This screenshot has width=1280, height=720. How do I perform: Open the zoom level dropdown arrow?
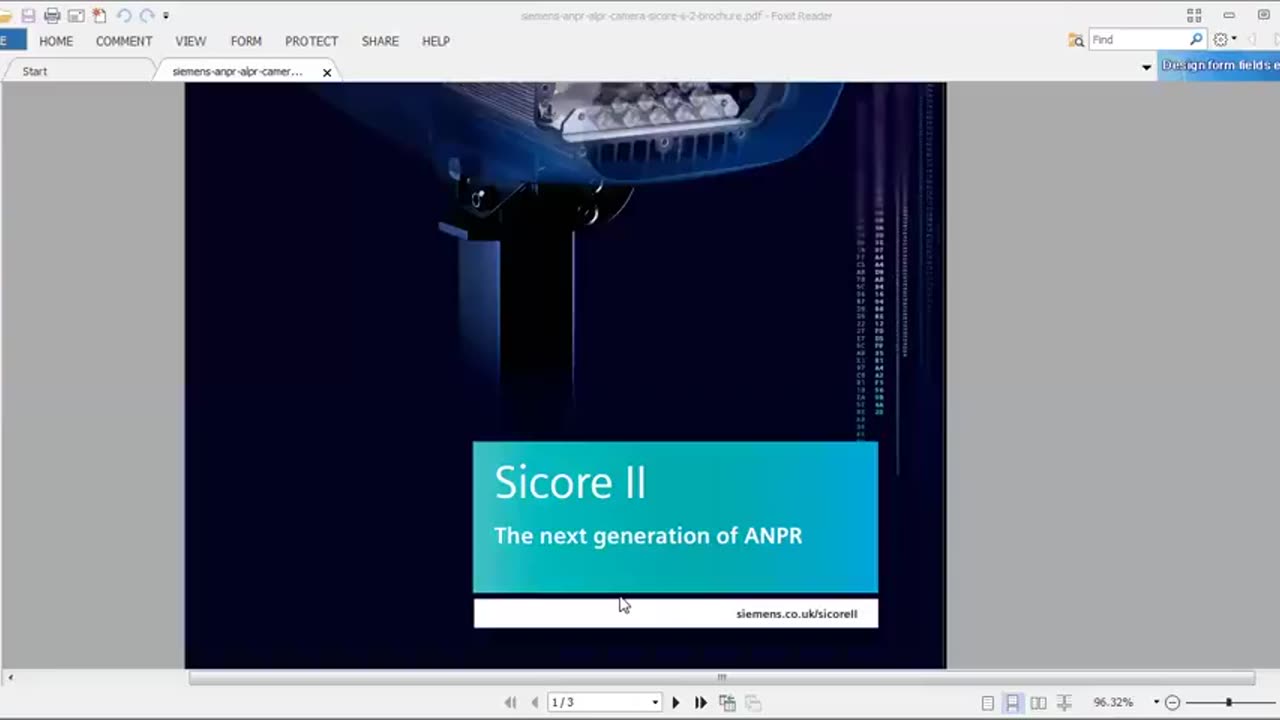pos(1156,703)
